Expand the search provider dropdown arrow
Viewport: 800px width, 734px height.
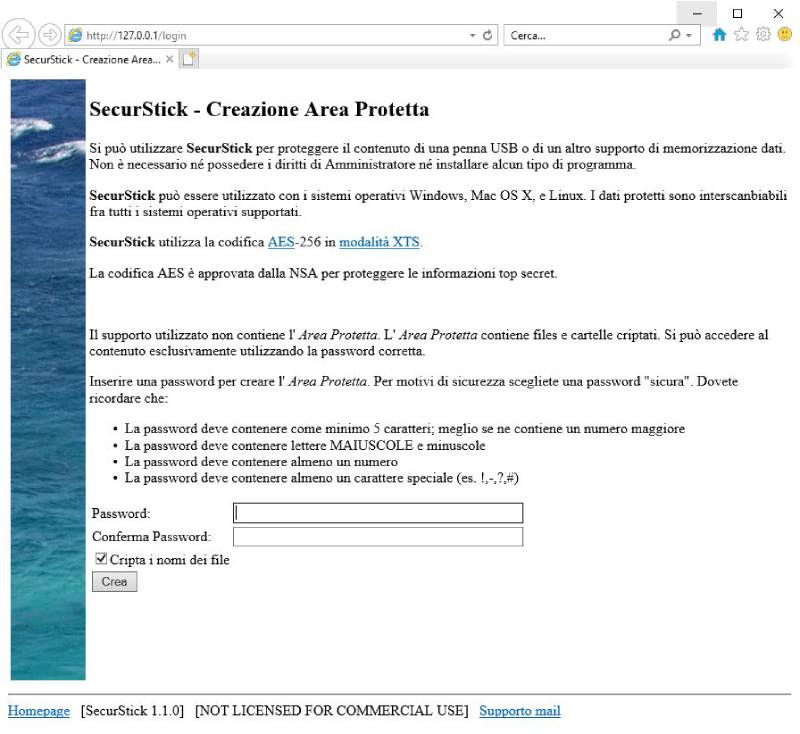pyautogui.click(x=689, y=35)
